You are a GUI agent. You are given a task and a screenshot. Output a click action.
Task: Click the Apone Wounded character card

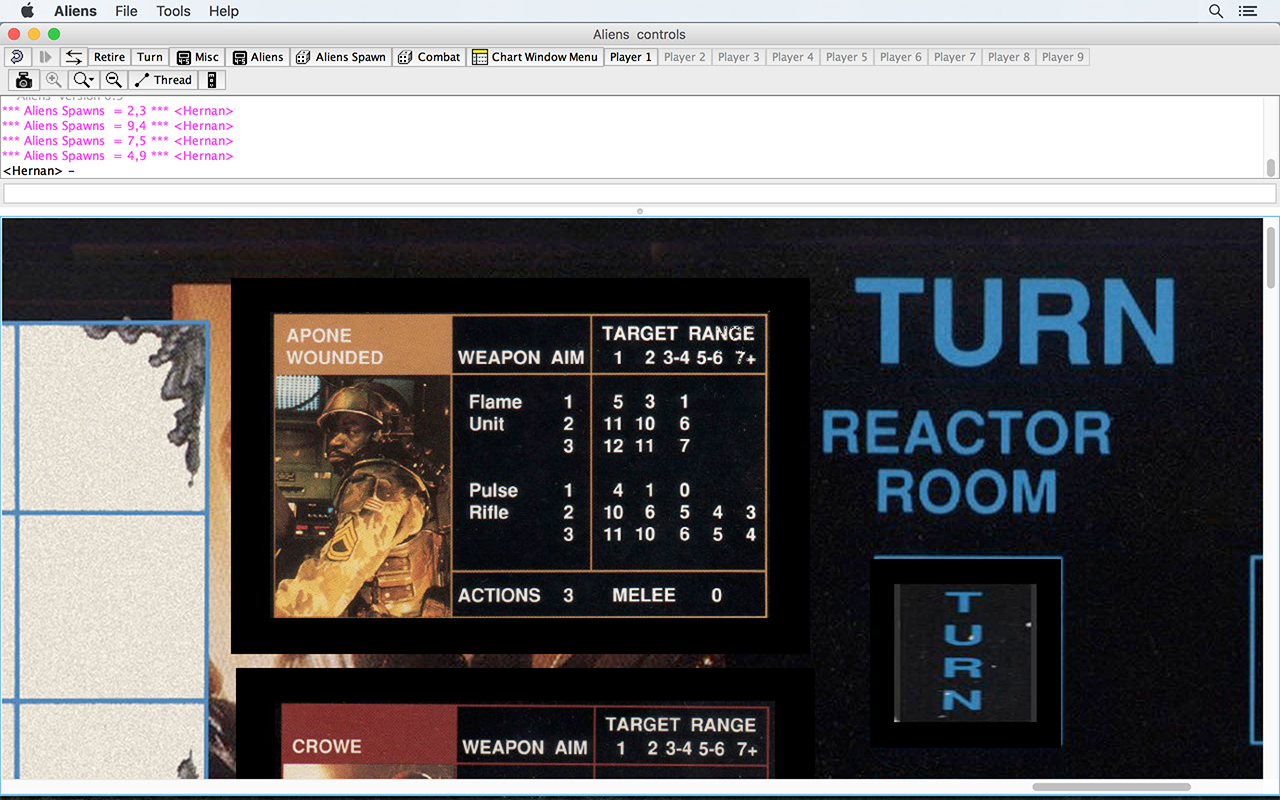tap(520, 466)
